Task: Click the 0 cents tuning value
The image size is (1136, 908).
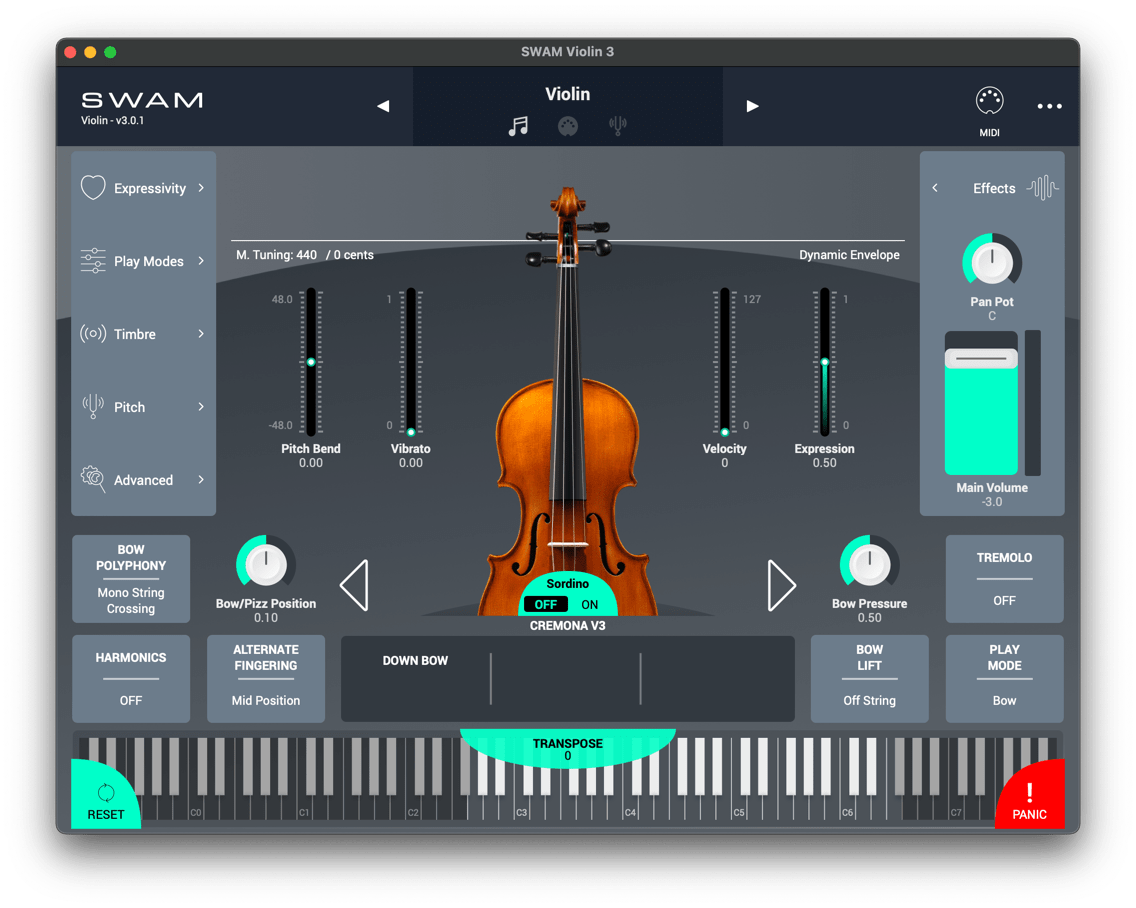Action: (354, 255)
